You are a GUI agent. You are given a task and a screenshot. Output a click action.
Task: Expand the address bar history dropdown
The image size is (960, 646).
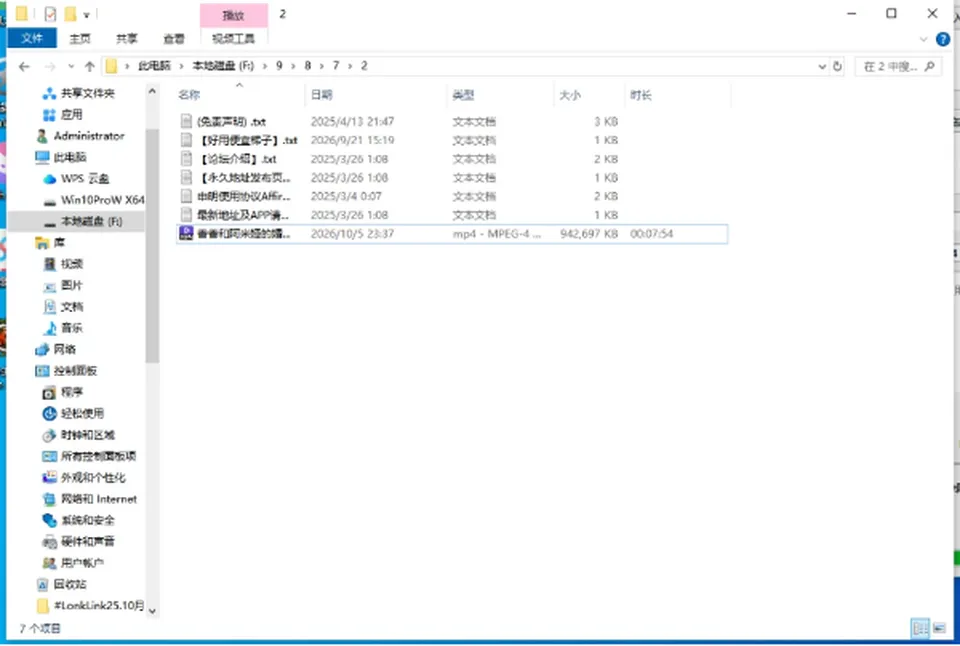coord(822,66)
